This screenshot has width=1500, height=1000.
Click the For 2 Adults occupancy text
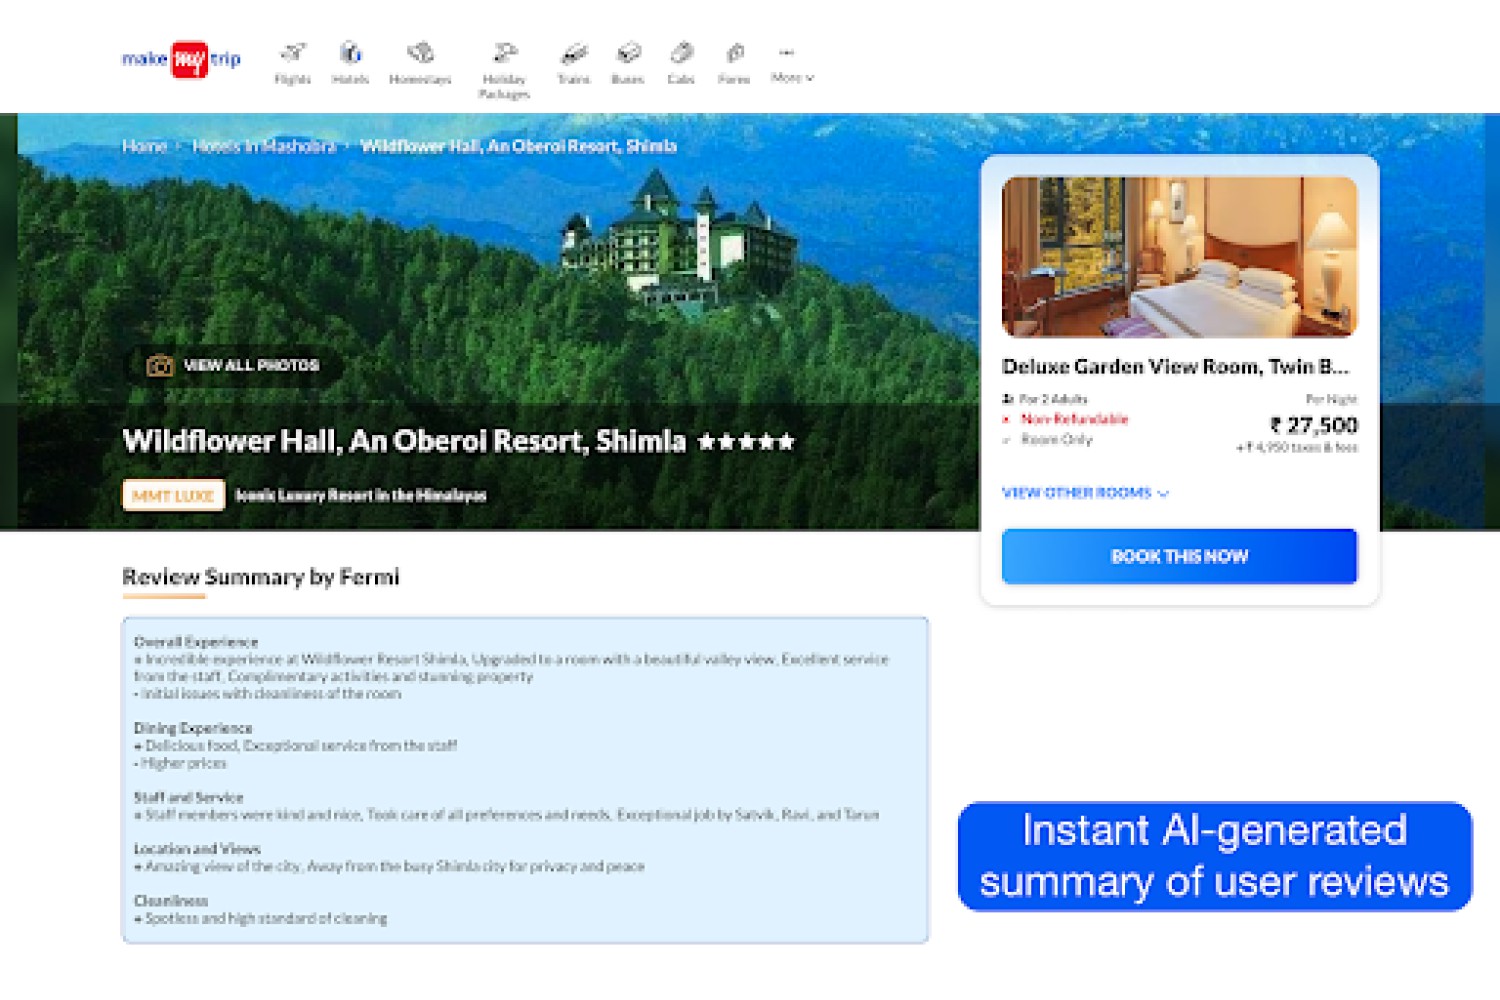tap(1053, 399)
